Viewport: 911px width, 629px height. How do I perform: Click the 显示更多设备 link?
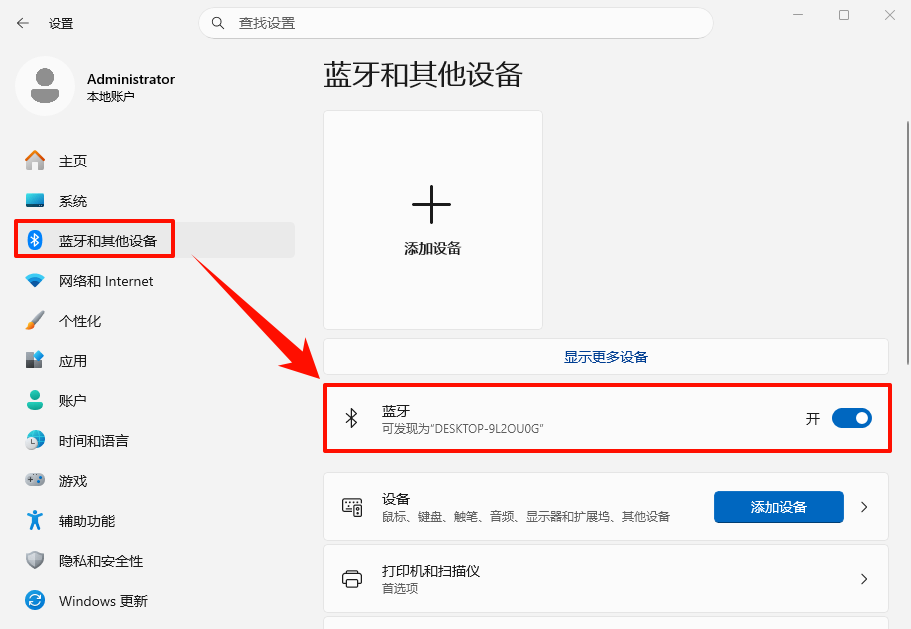coord(605,357)
